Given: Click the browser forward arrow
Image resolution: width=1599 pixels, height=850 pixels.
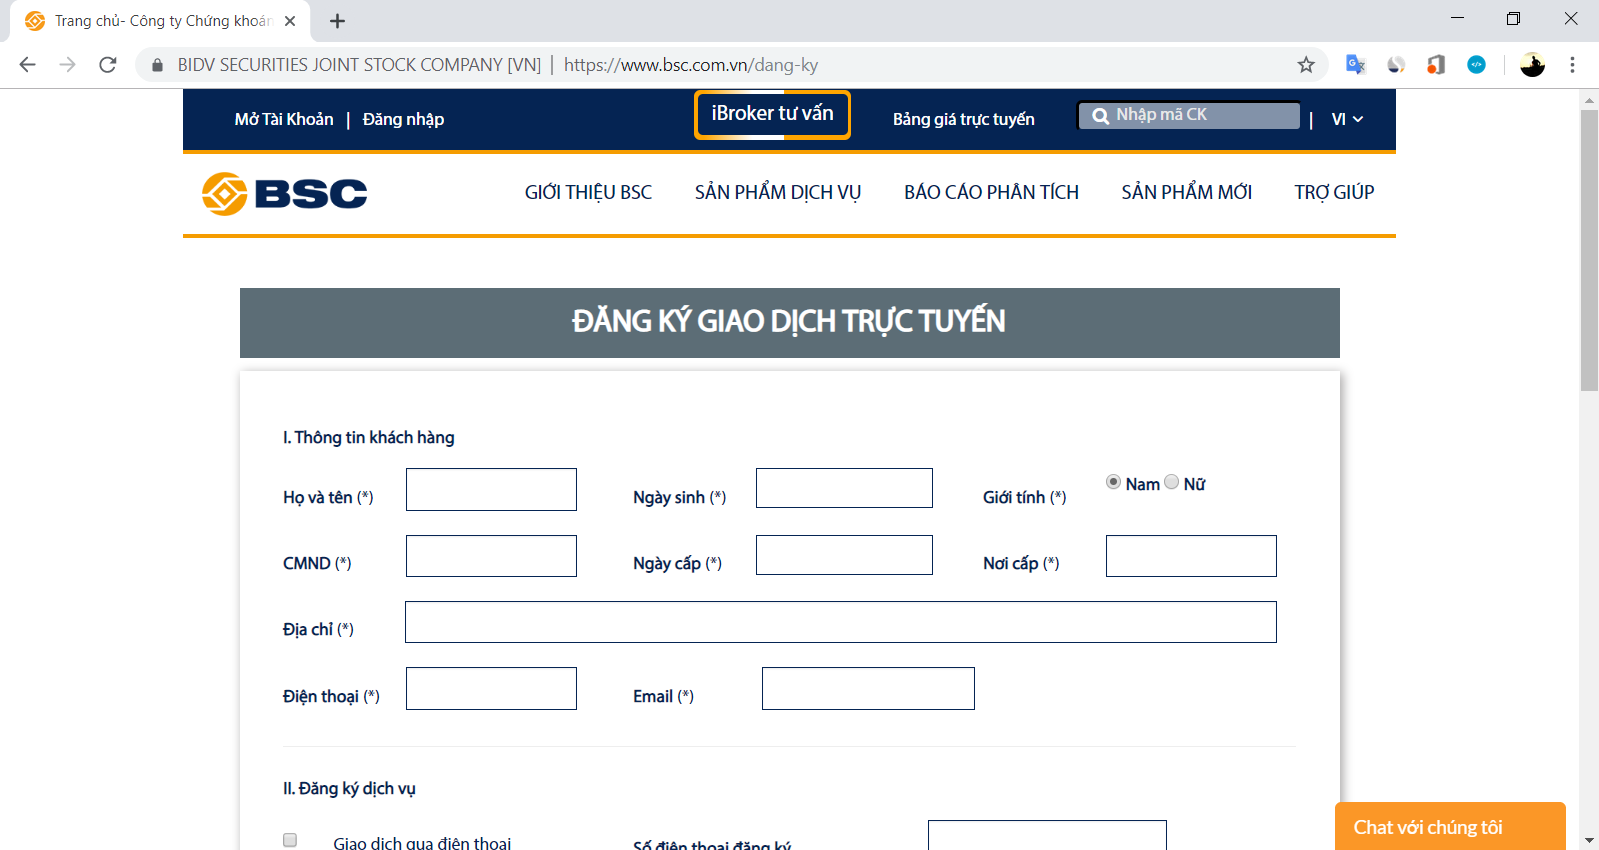Looking at the screenshot, I should coord(67,65).
